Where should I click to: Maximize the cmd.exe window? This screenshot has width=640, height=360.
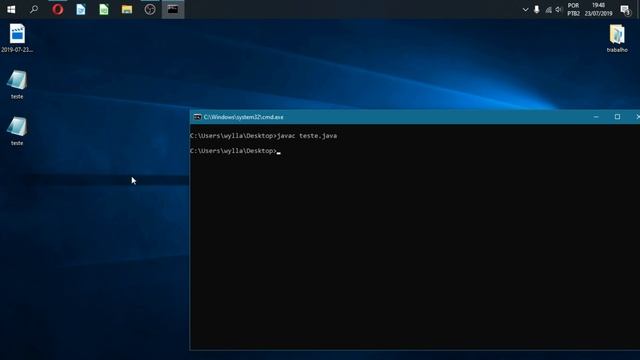(x=617, y=117)
